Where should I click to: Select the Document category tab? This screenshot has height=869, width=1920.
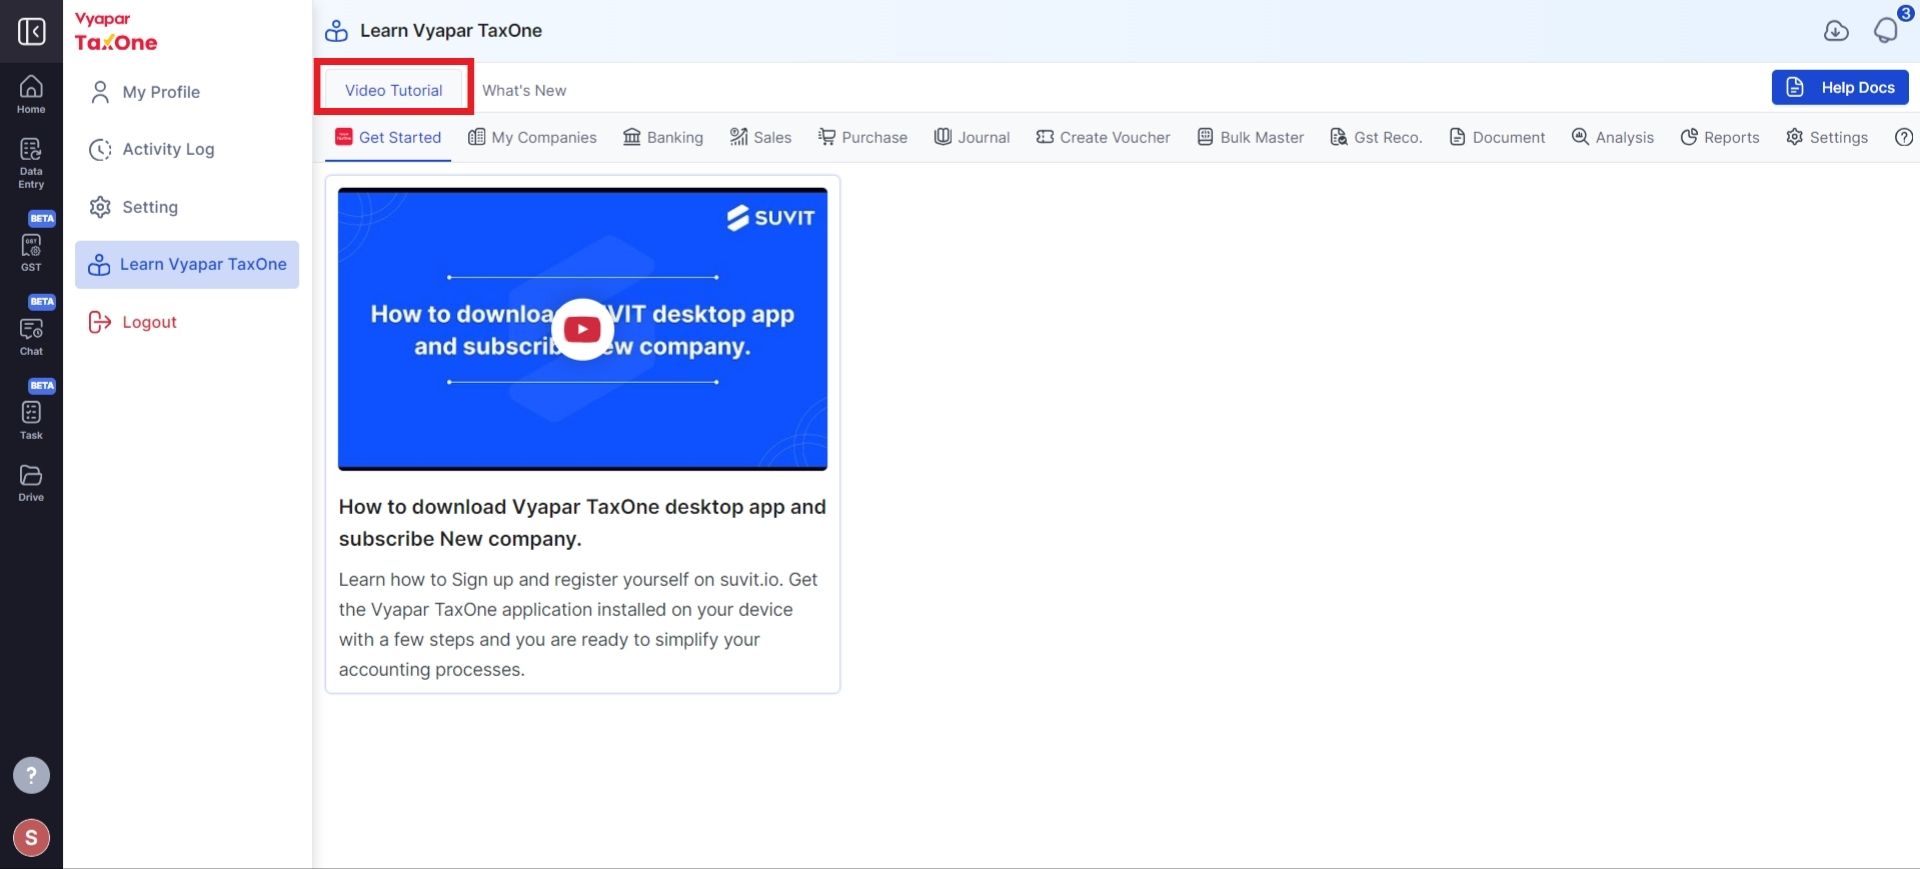coord(1497,137)
